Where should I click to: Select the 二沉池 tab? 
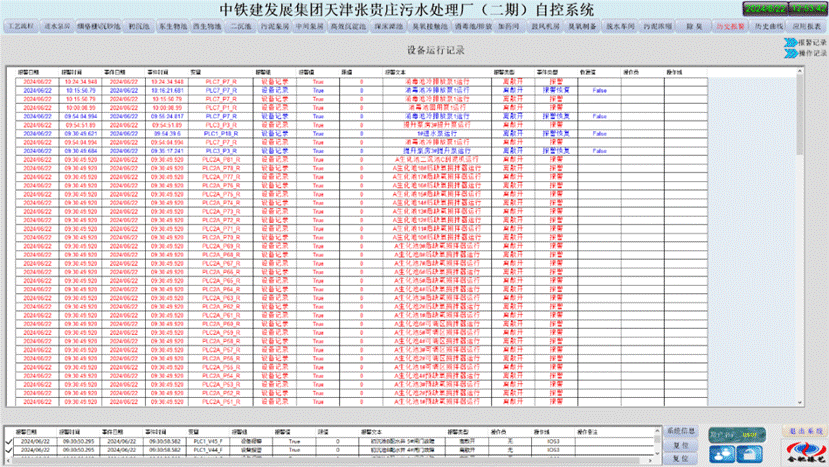(241, 26)
